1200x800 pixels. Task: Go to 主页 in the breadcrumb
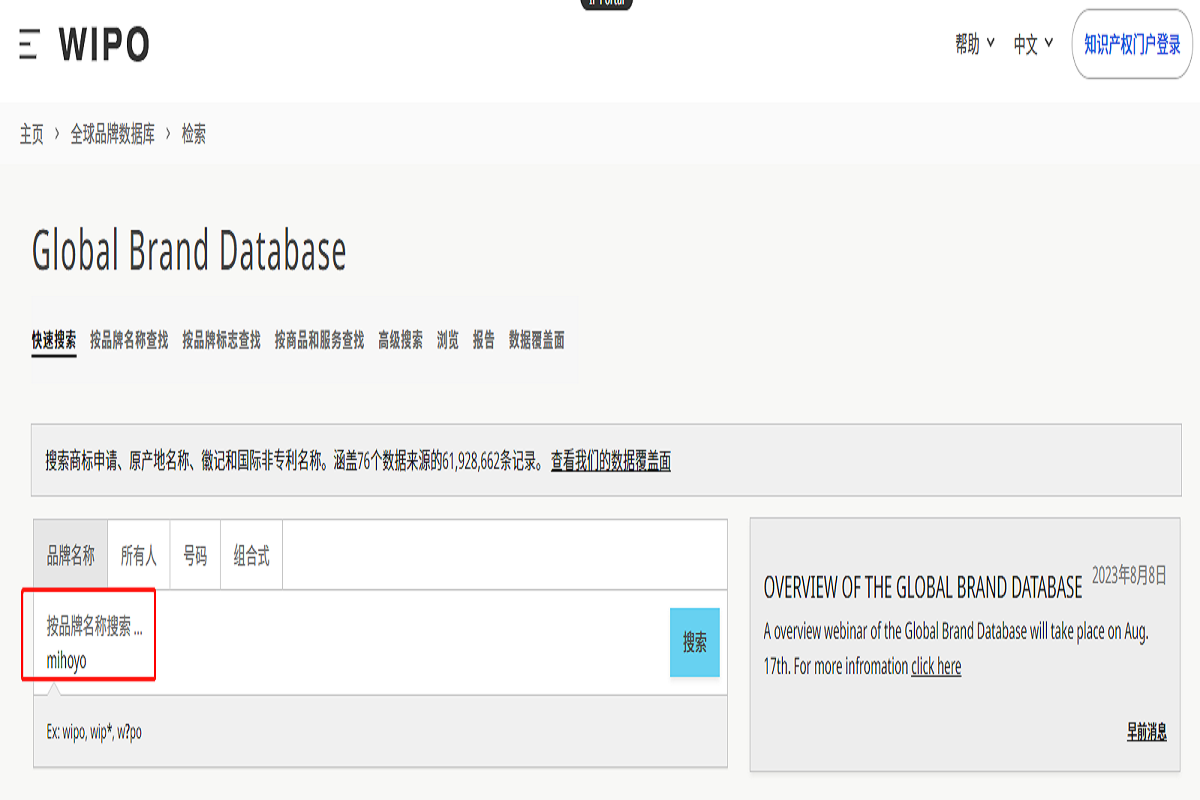pyautogui.click(x=32, y=134)
